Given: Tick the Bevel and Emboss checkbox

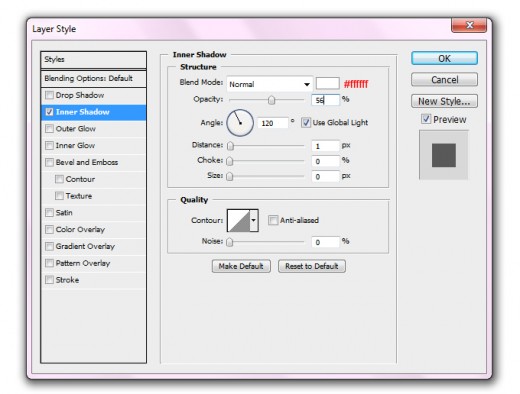Looking at the screenshot, I should (x=49, y=162).
